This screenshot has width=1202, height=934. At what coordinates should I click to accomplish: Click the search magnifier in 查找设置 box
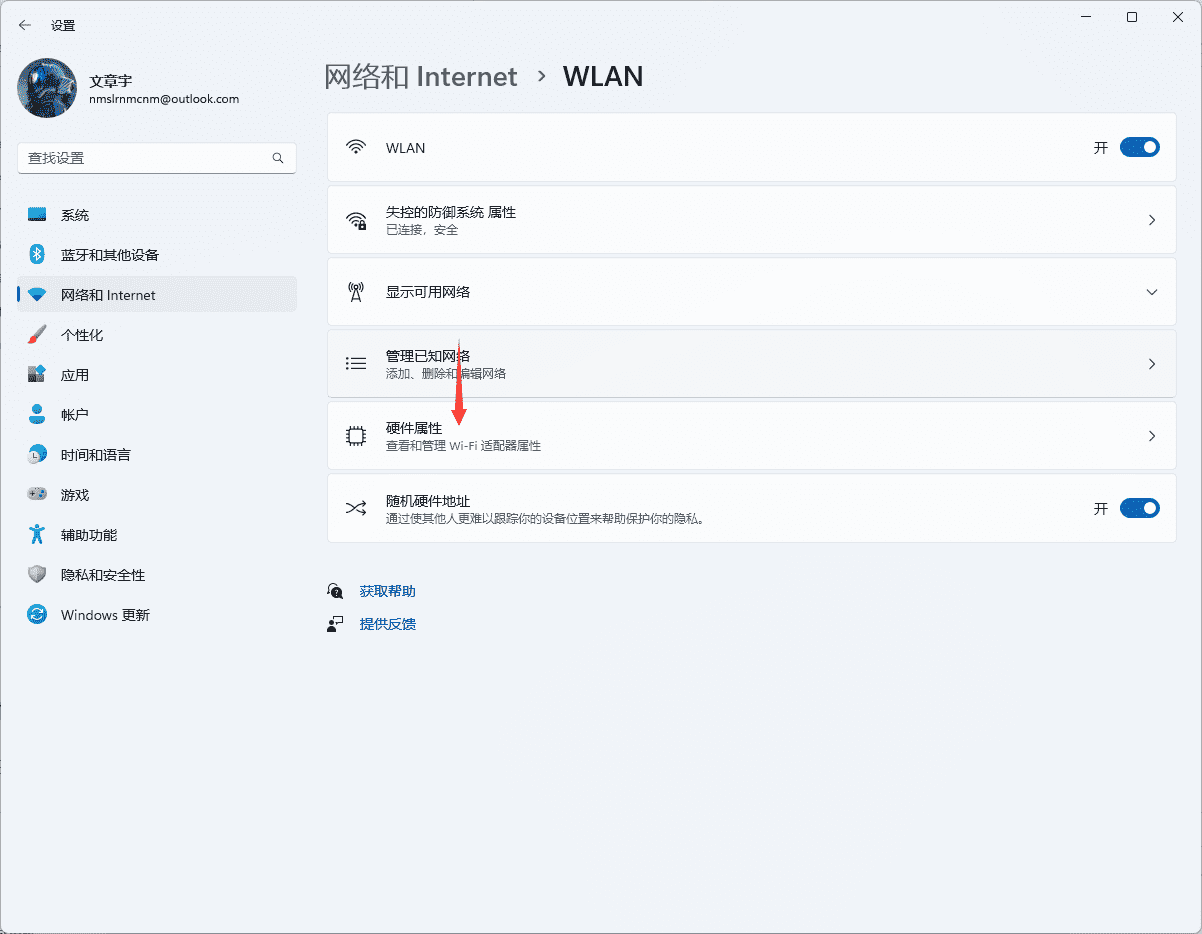click(x=278, y=158)
